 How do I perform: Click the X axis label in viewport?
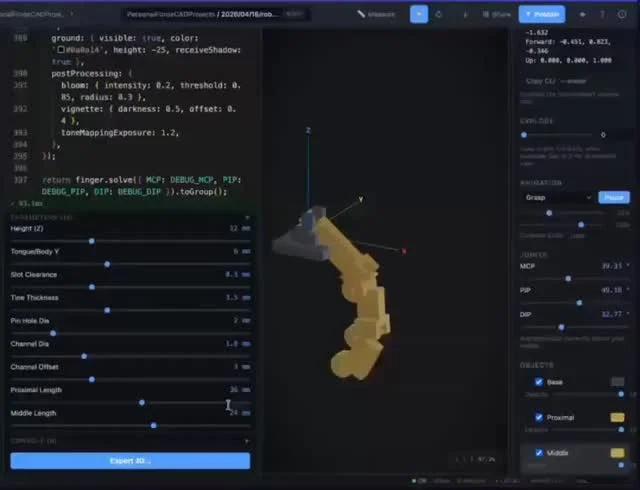click(404, 251)
